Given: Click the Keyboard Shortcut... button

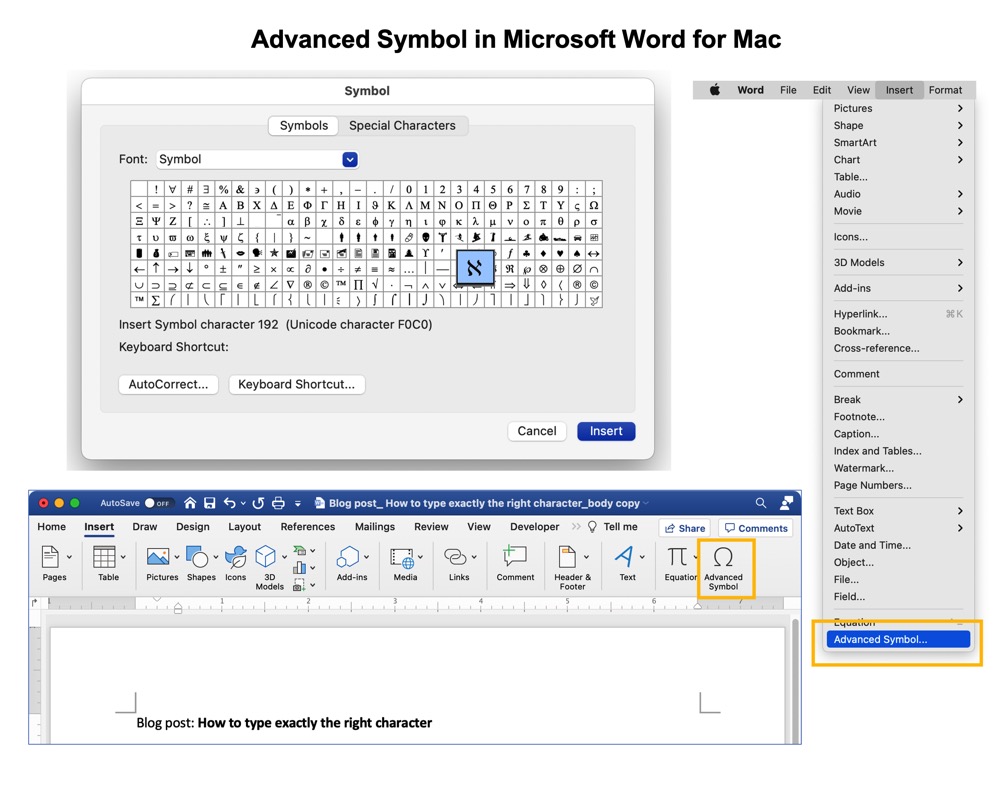Looking at the screenshot, I should click(297, 385).
